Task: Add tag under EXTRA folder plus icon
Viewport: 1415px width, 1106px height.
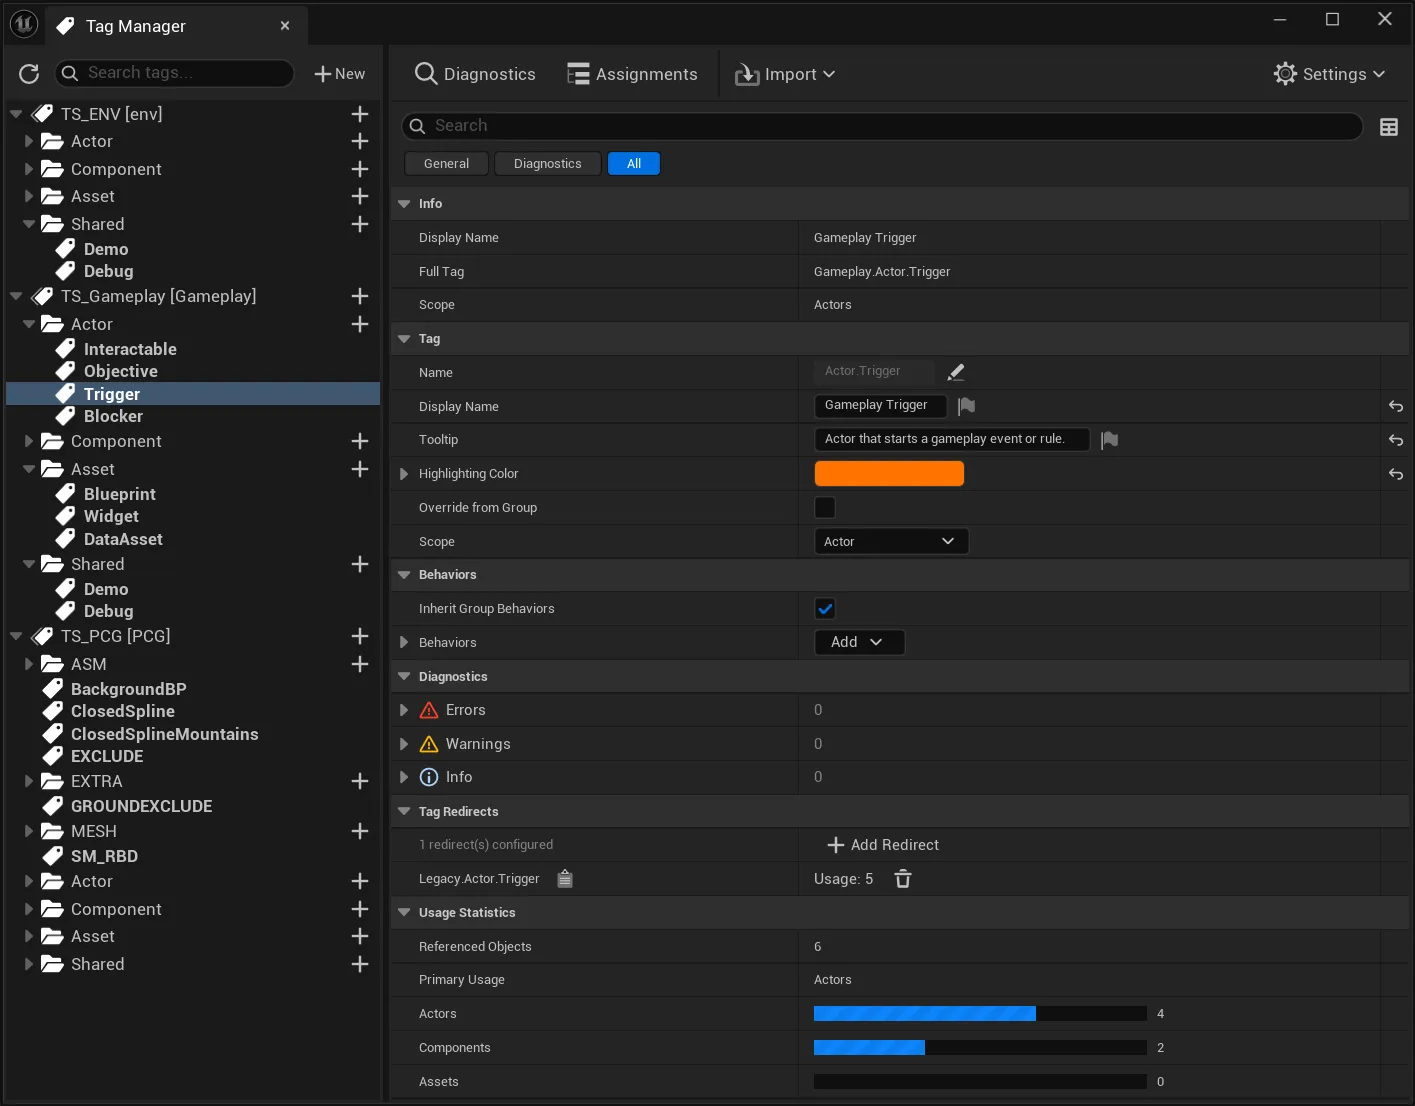Action: (360, 781)
